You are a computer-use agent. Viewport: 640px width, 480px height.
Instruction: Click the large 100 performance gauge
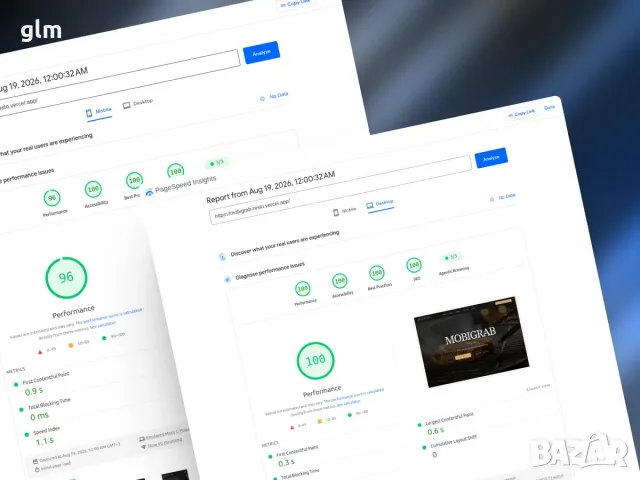click(x=316, y=360)
